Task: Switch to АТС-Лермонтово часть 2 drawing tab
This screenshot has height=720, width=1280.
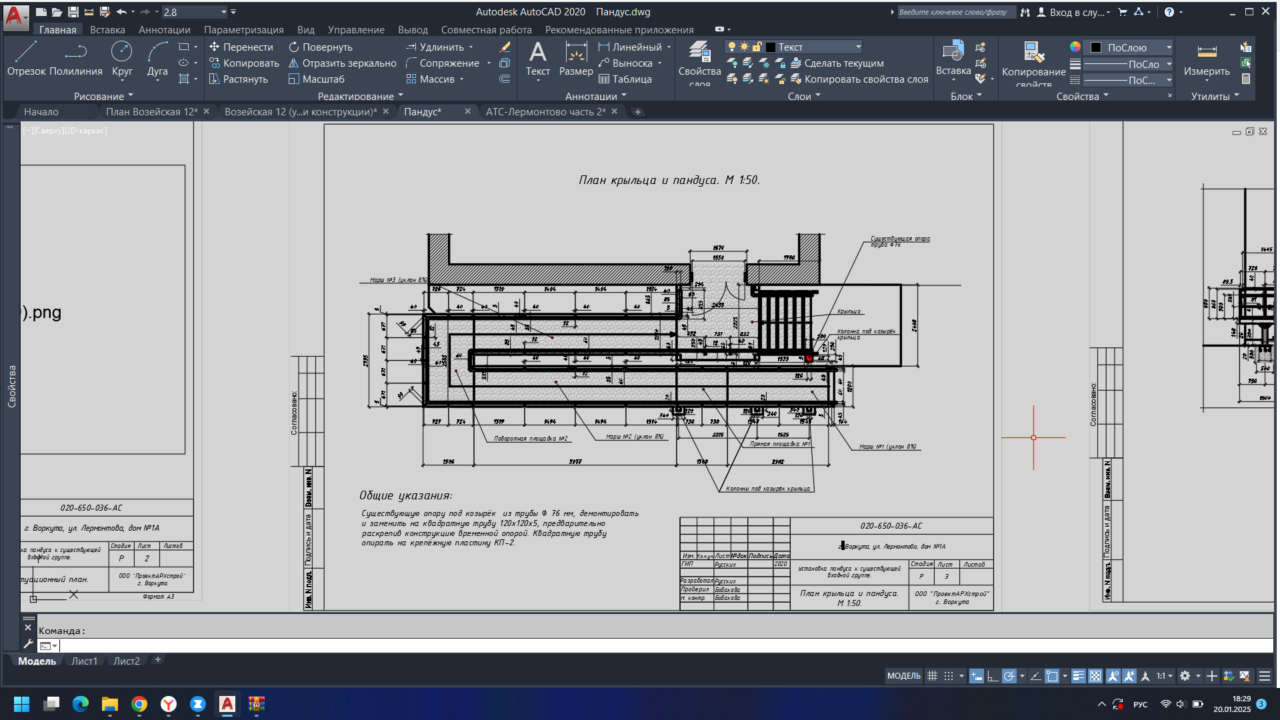Action: (x=545, y=112)
